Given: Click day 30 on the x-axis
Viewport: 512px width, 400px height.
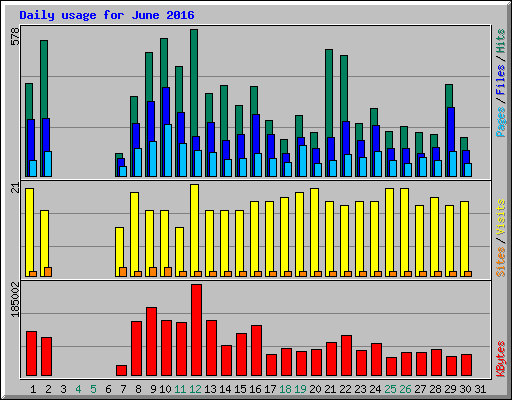Looking at the screenshot, I should 465,389.
